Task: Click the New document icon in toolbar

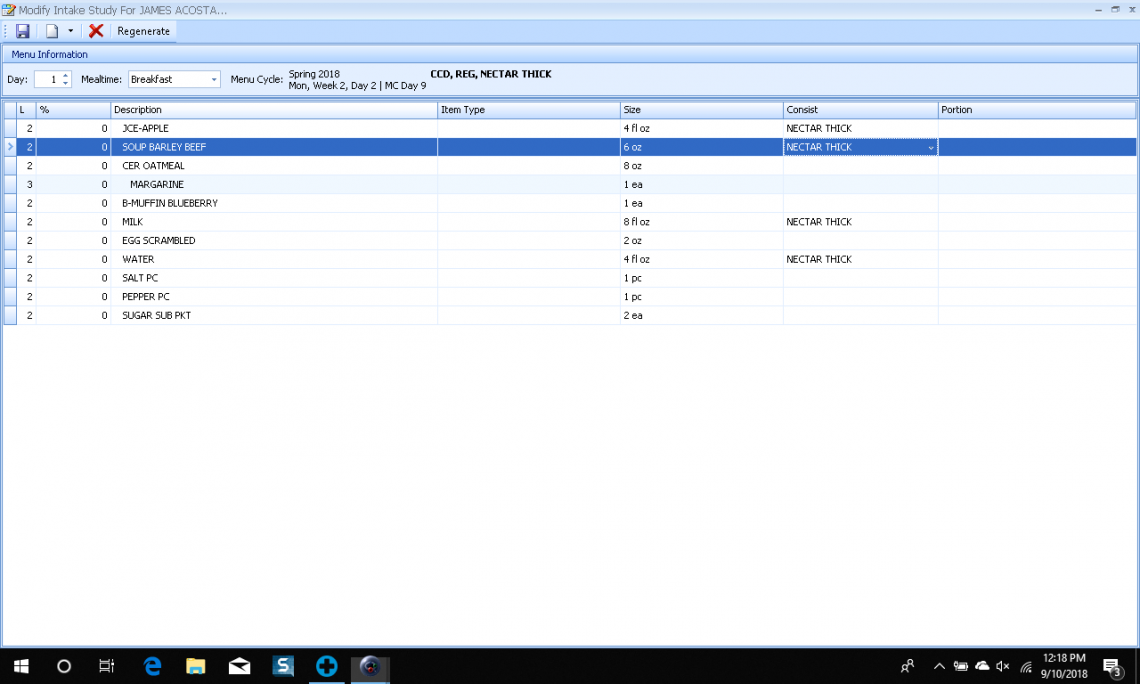Action: [x=52, y=31]
